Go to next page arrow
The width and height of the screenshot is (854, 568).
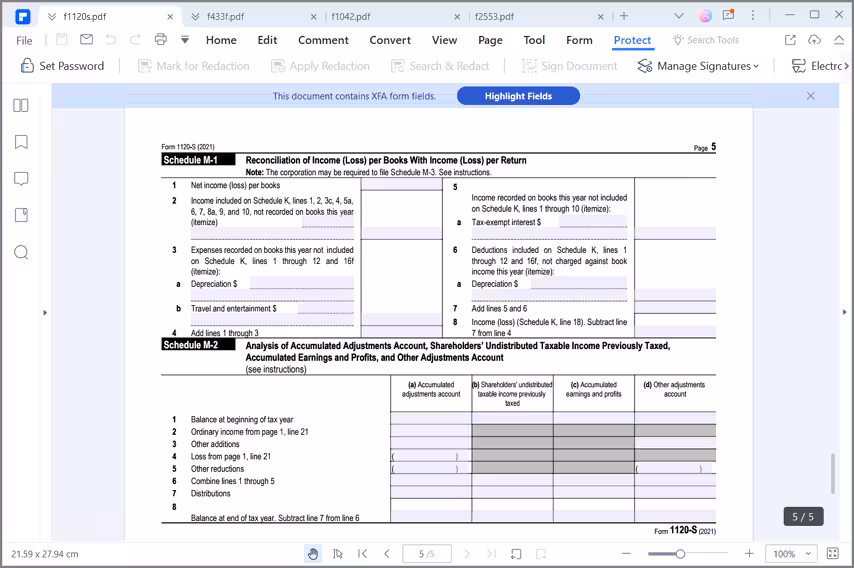(x=467, y=554)
